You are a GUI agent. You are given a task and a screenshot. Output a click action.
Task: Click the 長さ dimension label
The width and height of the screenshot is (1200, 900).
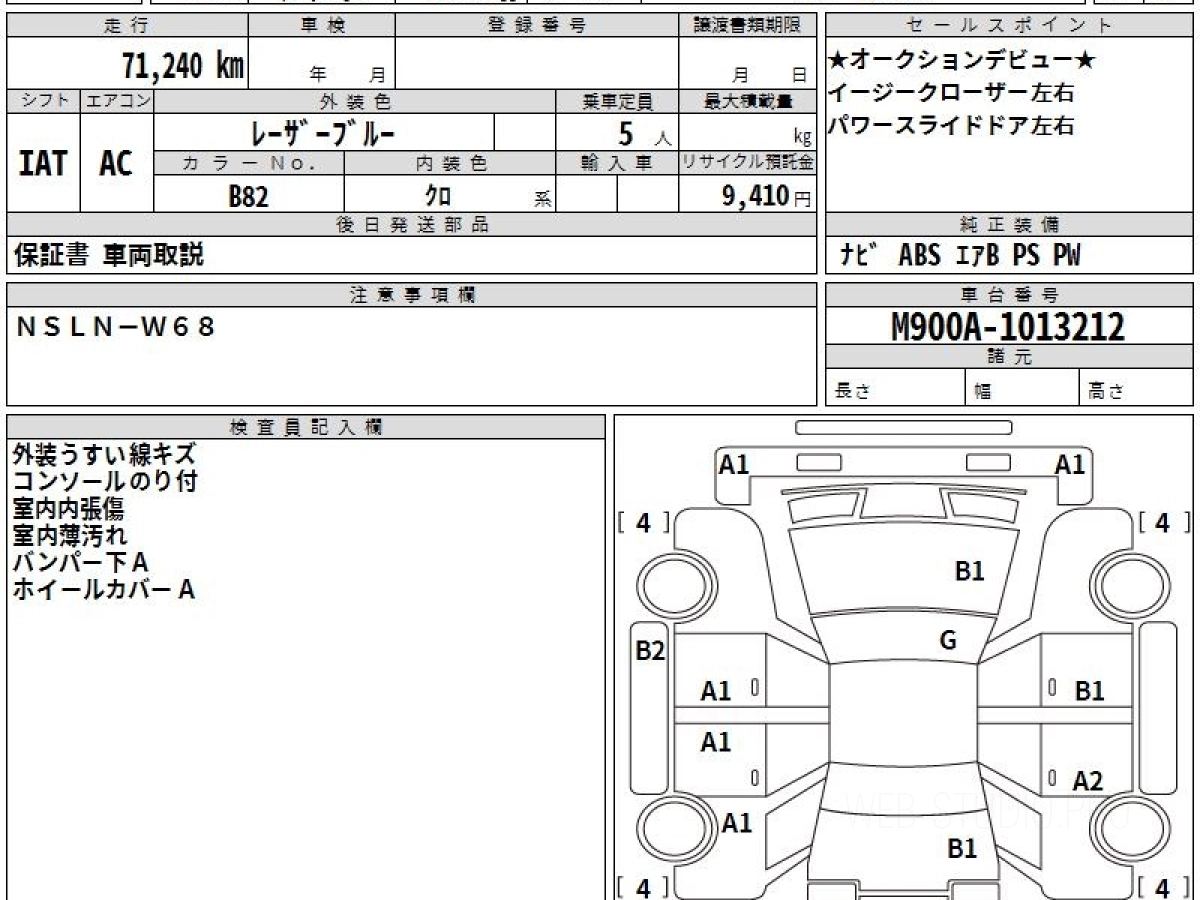852,392
